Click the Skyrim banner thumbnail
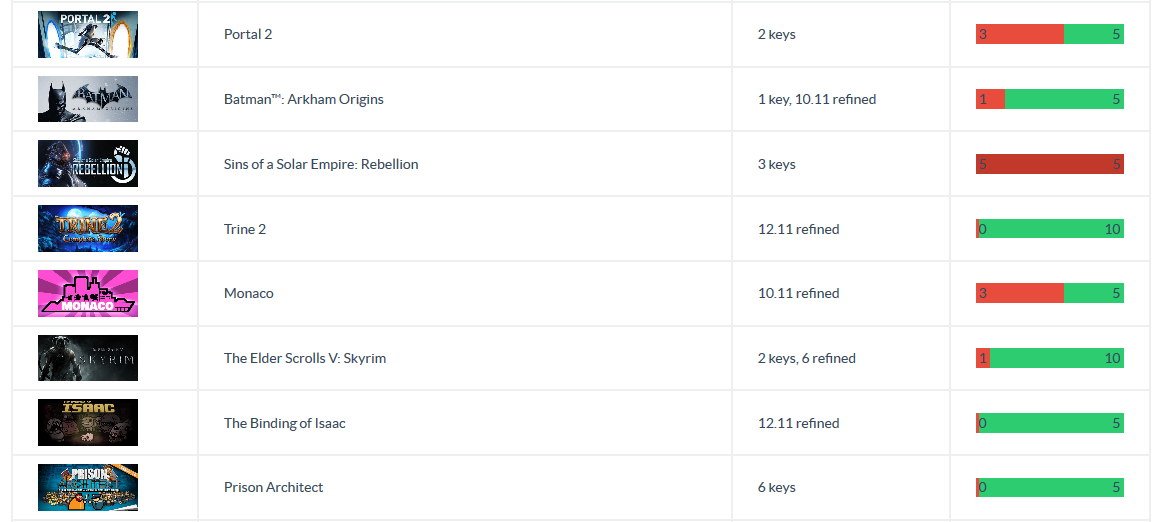Screen dimensions: 1158x522 point(88,358)
